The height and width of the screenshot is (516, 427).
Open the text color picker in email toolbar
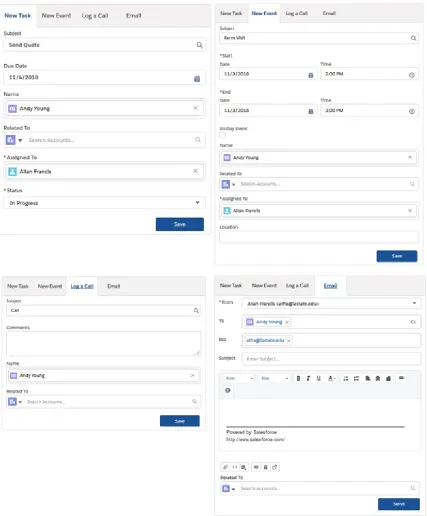331,378
